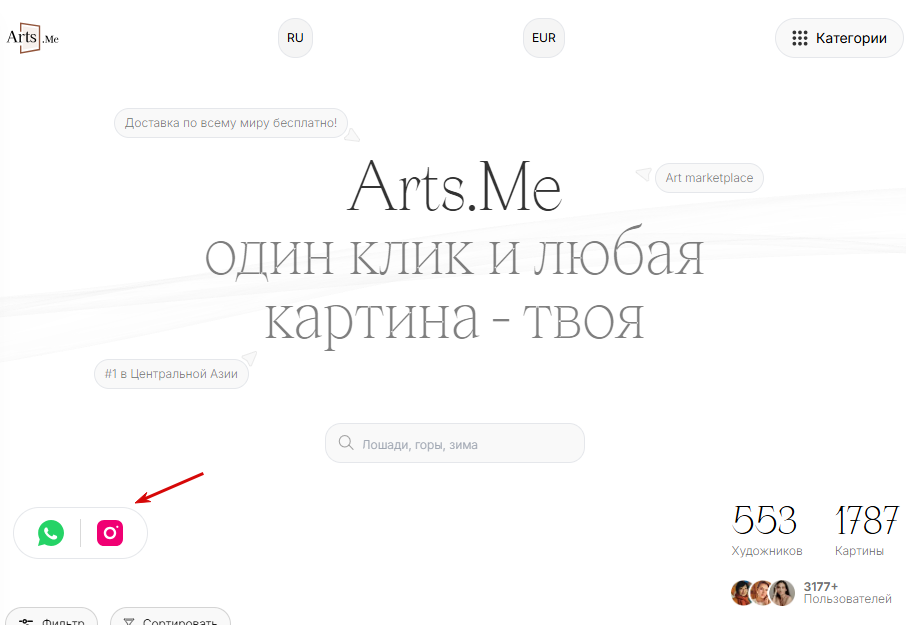
Task: Click the 'Art marketplace' badge
Action: pyautogui.click(x=709, y=178)
